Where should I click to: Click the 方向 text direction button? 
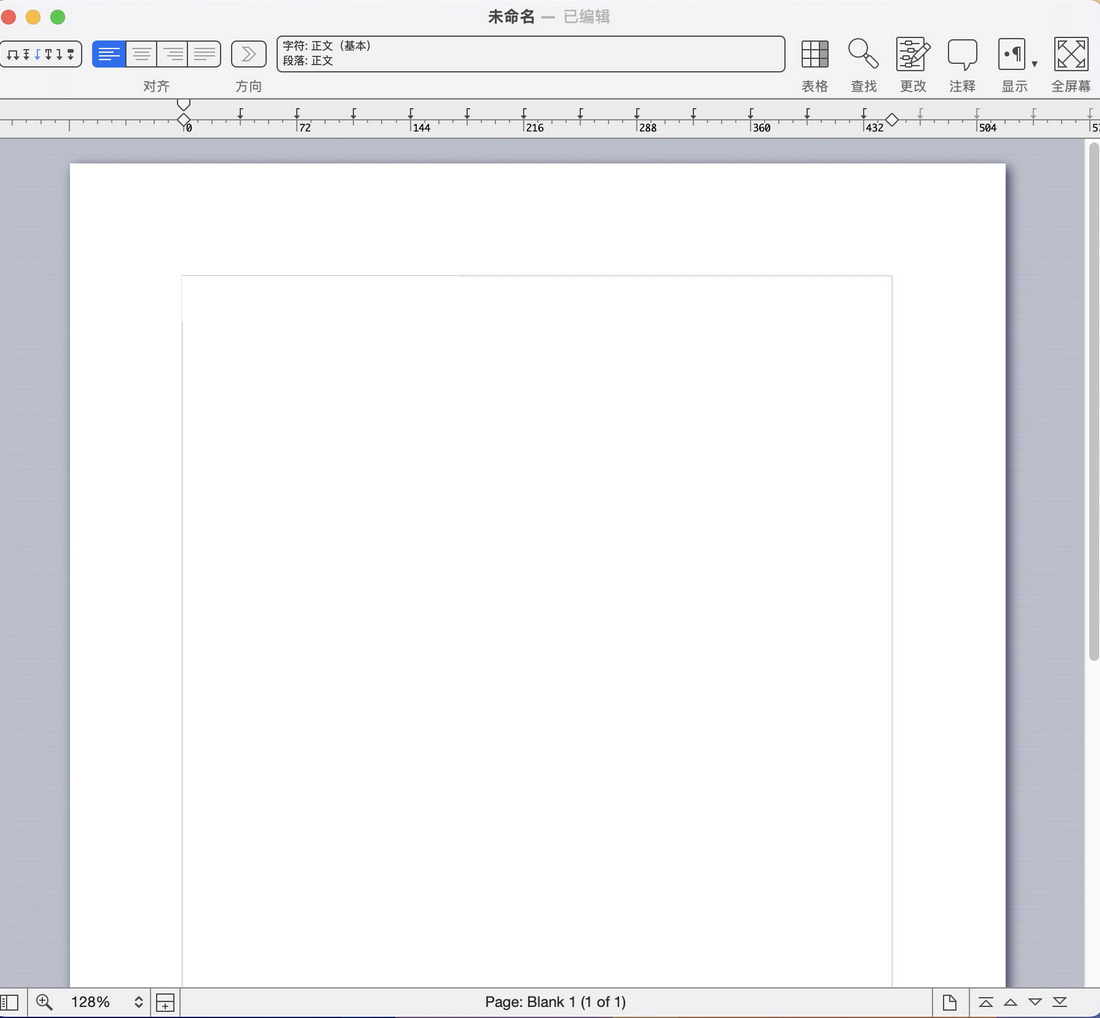[248, 54]
